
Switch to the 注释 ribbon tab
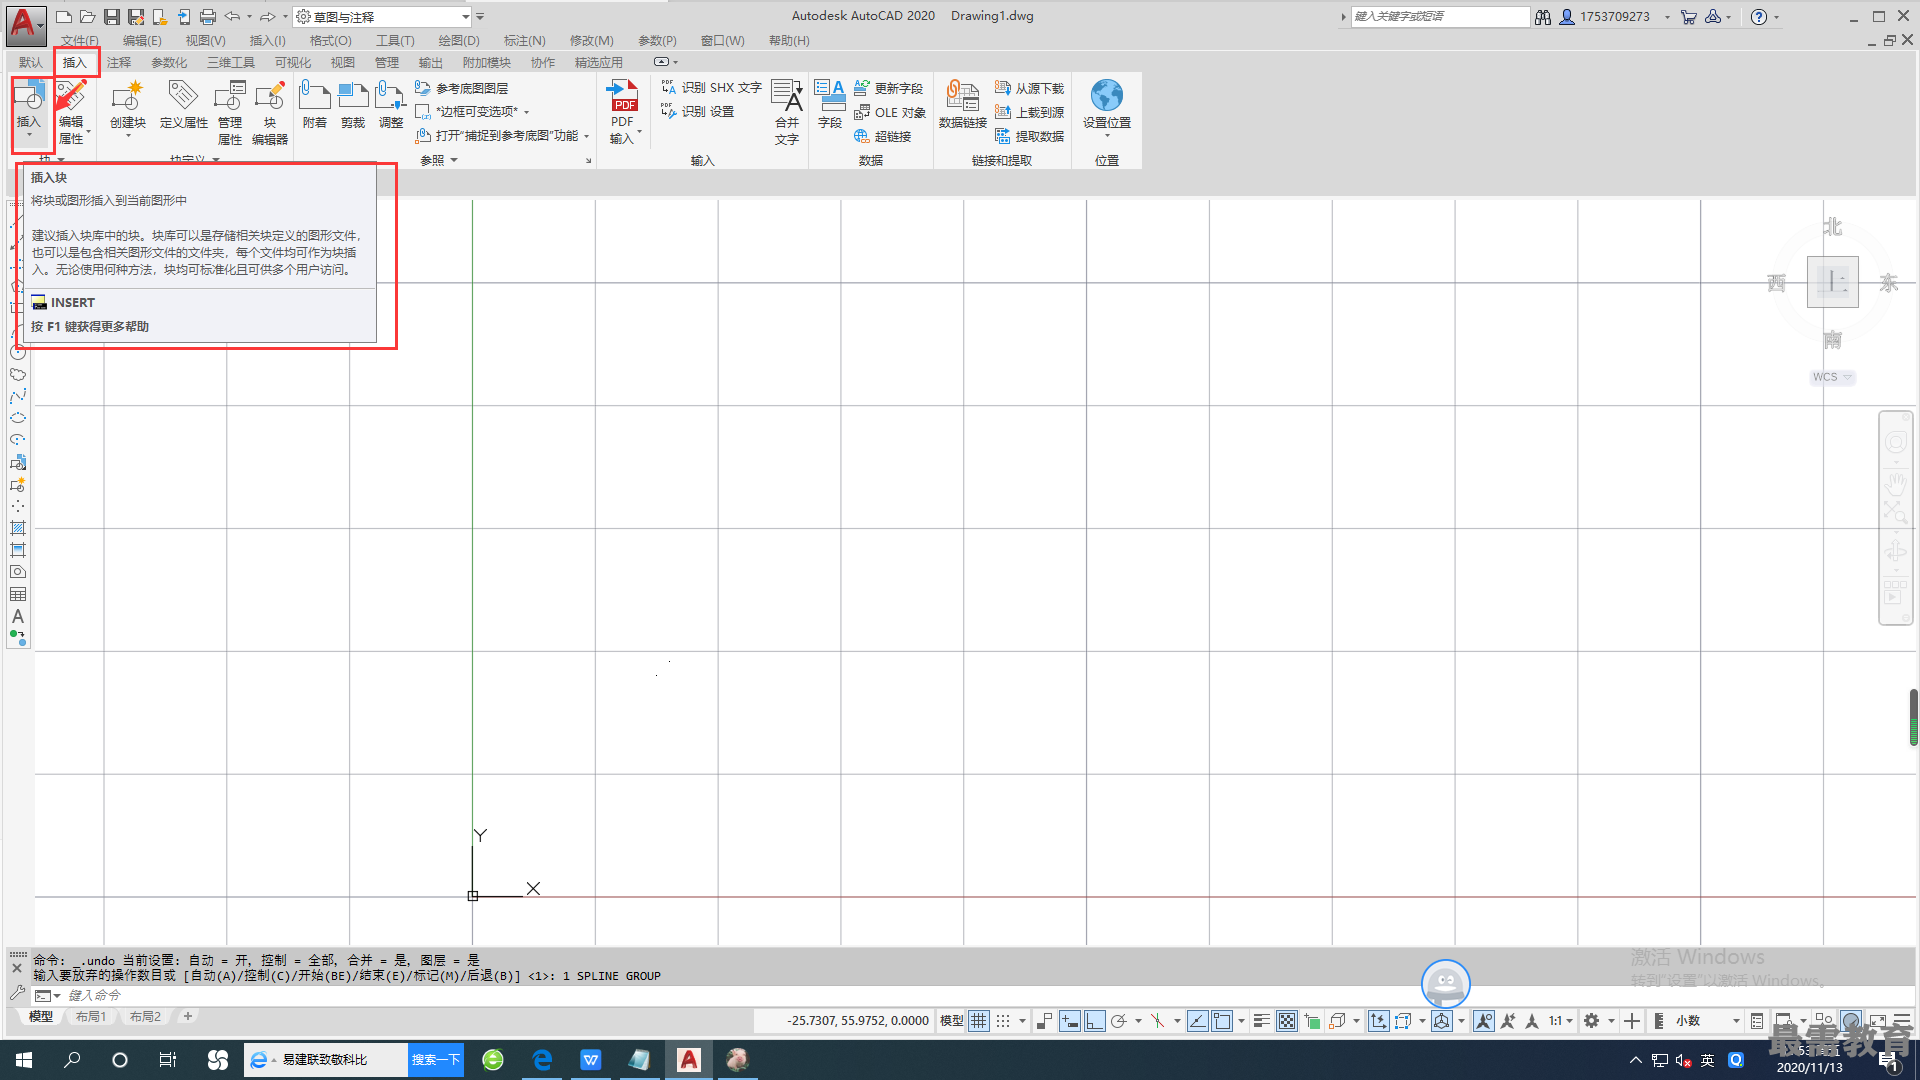119,62
